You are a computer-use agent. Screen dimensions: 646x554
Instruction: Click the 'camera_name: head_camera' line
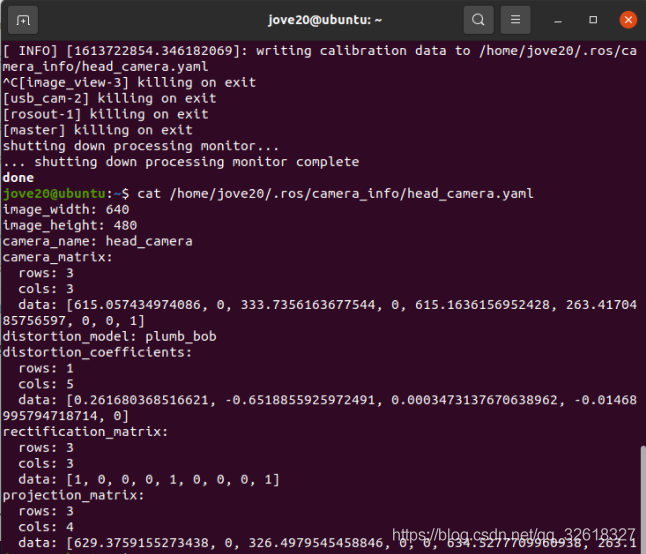pyautogui.click(x=98, y=241)
